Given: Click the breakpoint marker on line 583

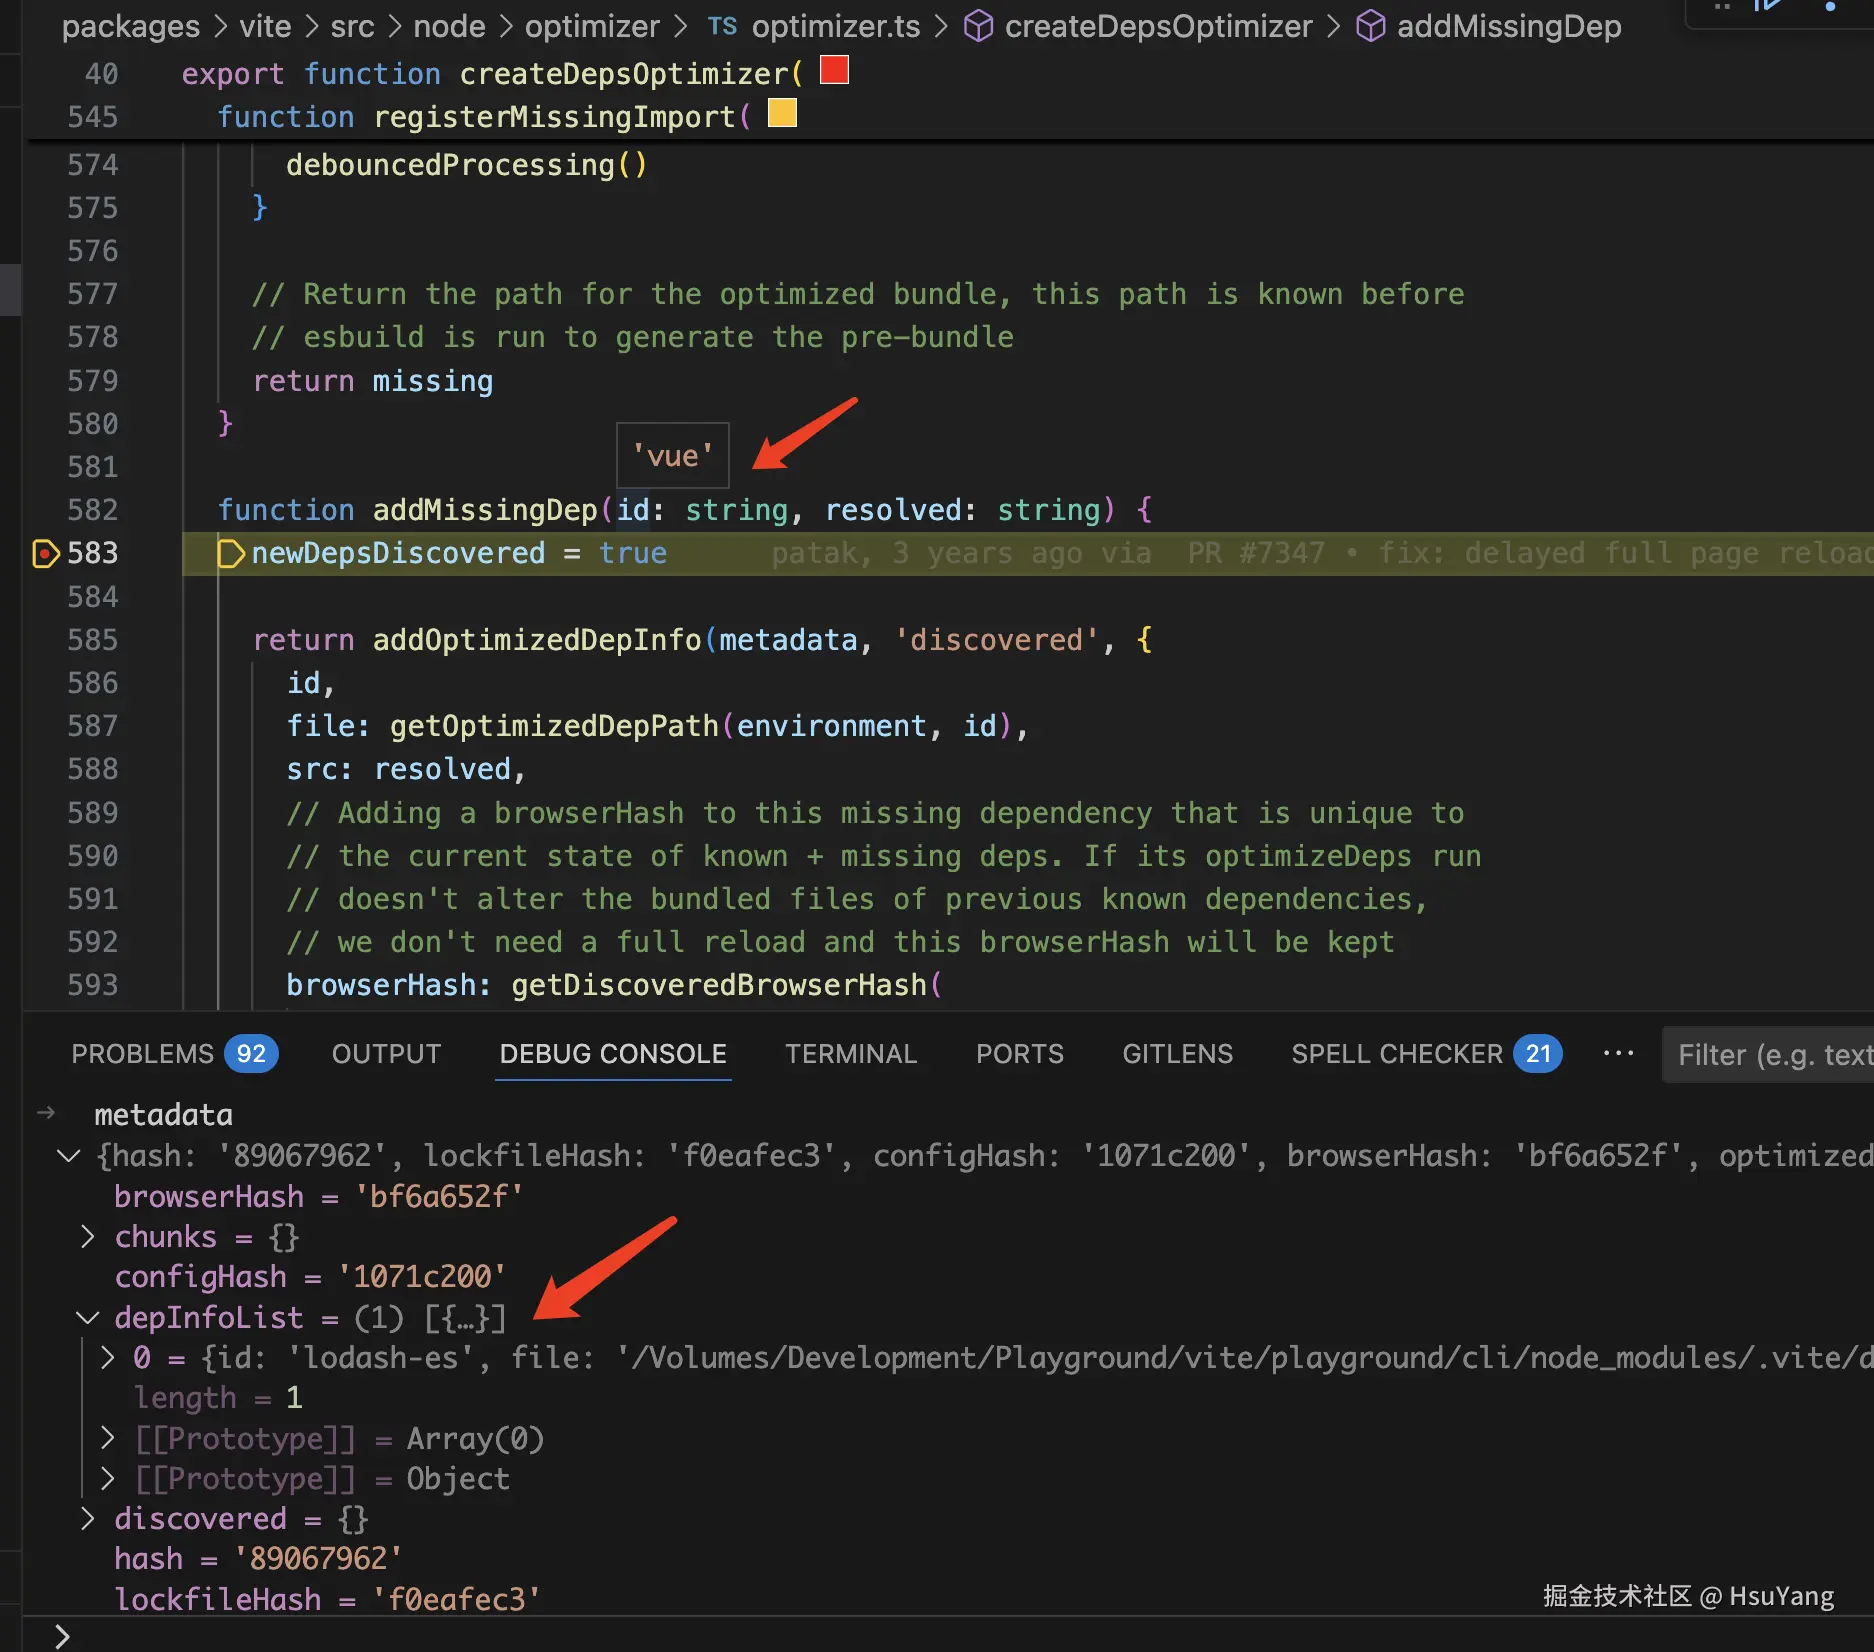Looking at the screenshot, I should 45,553.
